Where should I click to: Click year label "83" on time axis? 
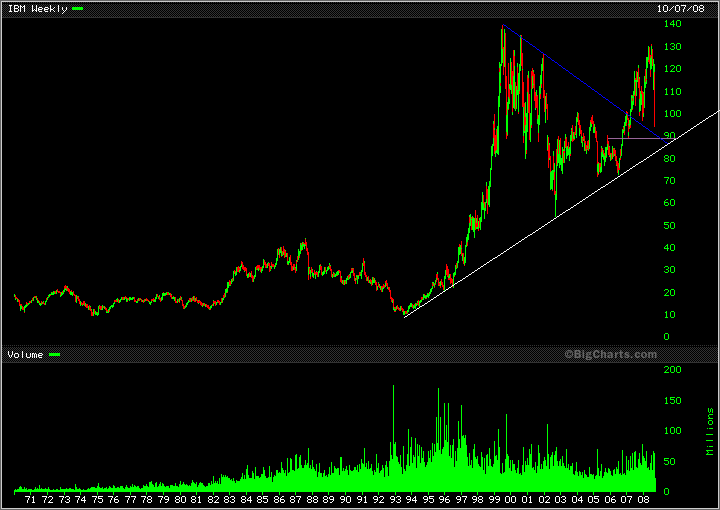pos(230,499)
